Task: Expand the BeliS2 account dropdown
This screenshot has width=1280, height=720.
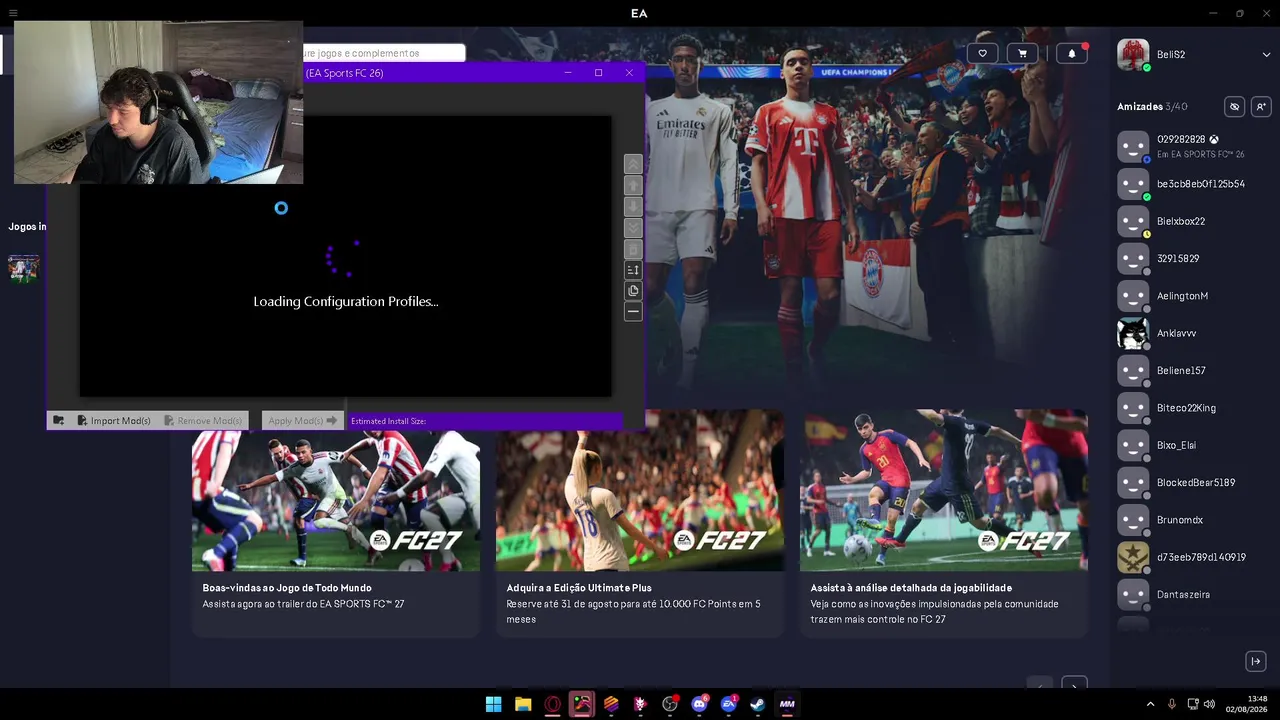Action: click(x=1266, y=55)
